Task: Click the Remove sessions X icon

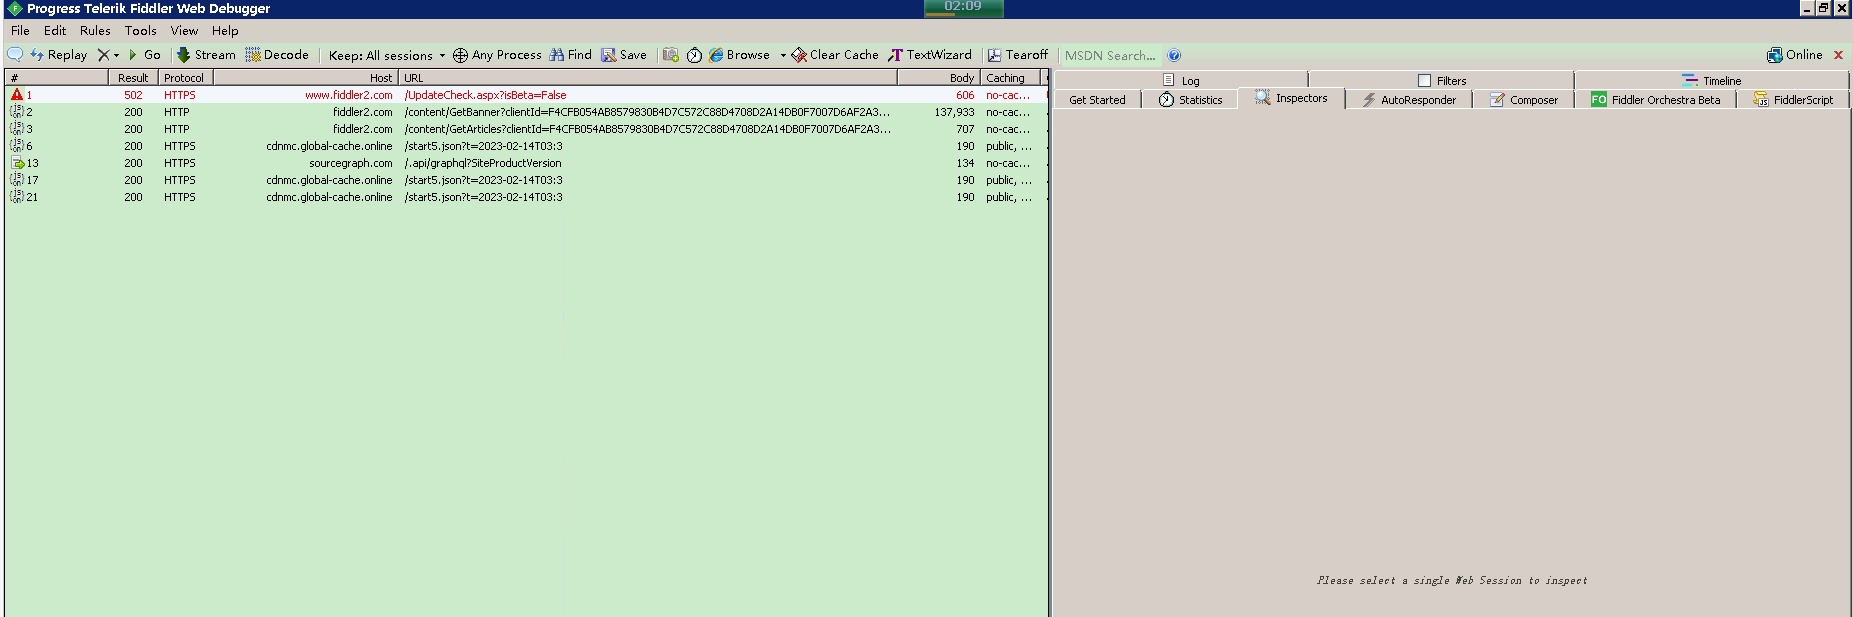Action: (x=103, y=55)
